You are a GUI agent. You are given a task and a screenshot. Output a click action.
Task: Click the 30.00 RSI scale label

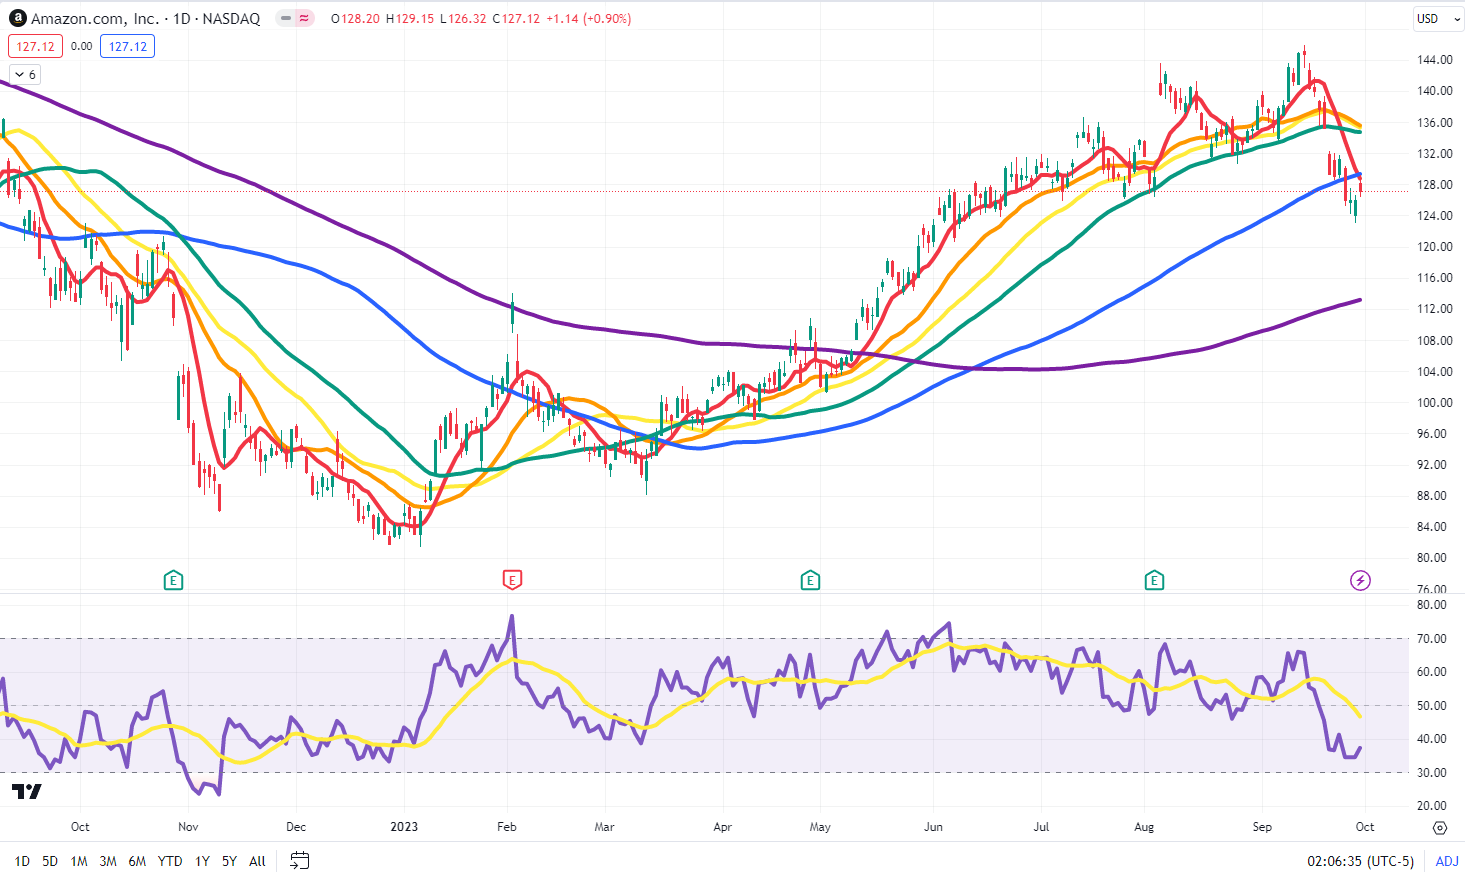coord(1432,773)
